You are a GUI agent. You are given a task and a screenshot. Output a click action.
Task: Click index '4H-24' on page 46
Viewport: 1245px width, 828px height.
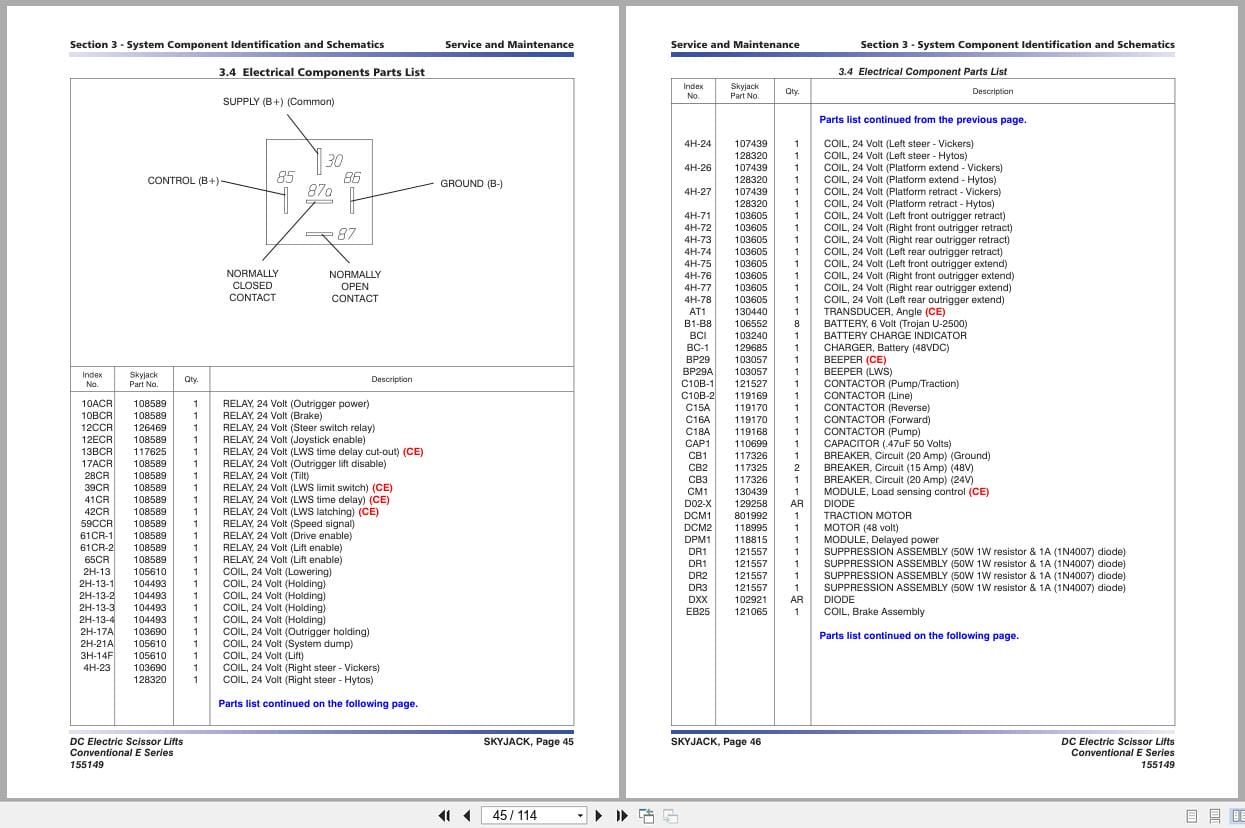tap(698, 144)
